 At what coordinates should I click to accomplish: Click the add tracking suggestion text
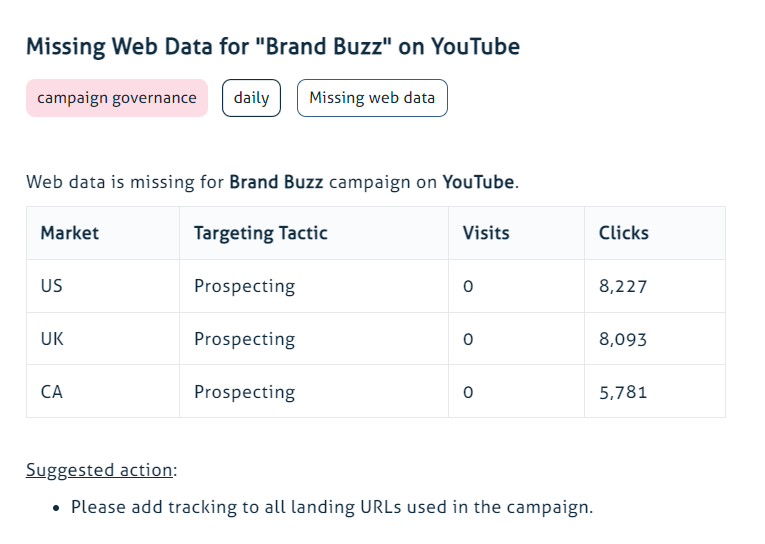point(332,506)
